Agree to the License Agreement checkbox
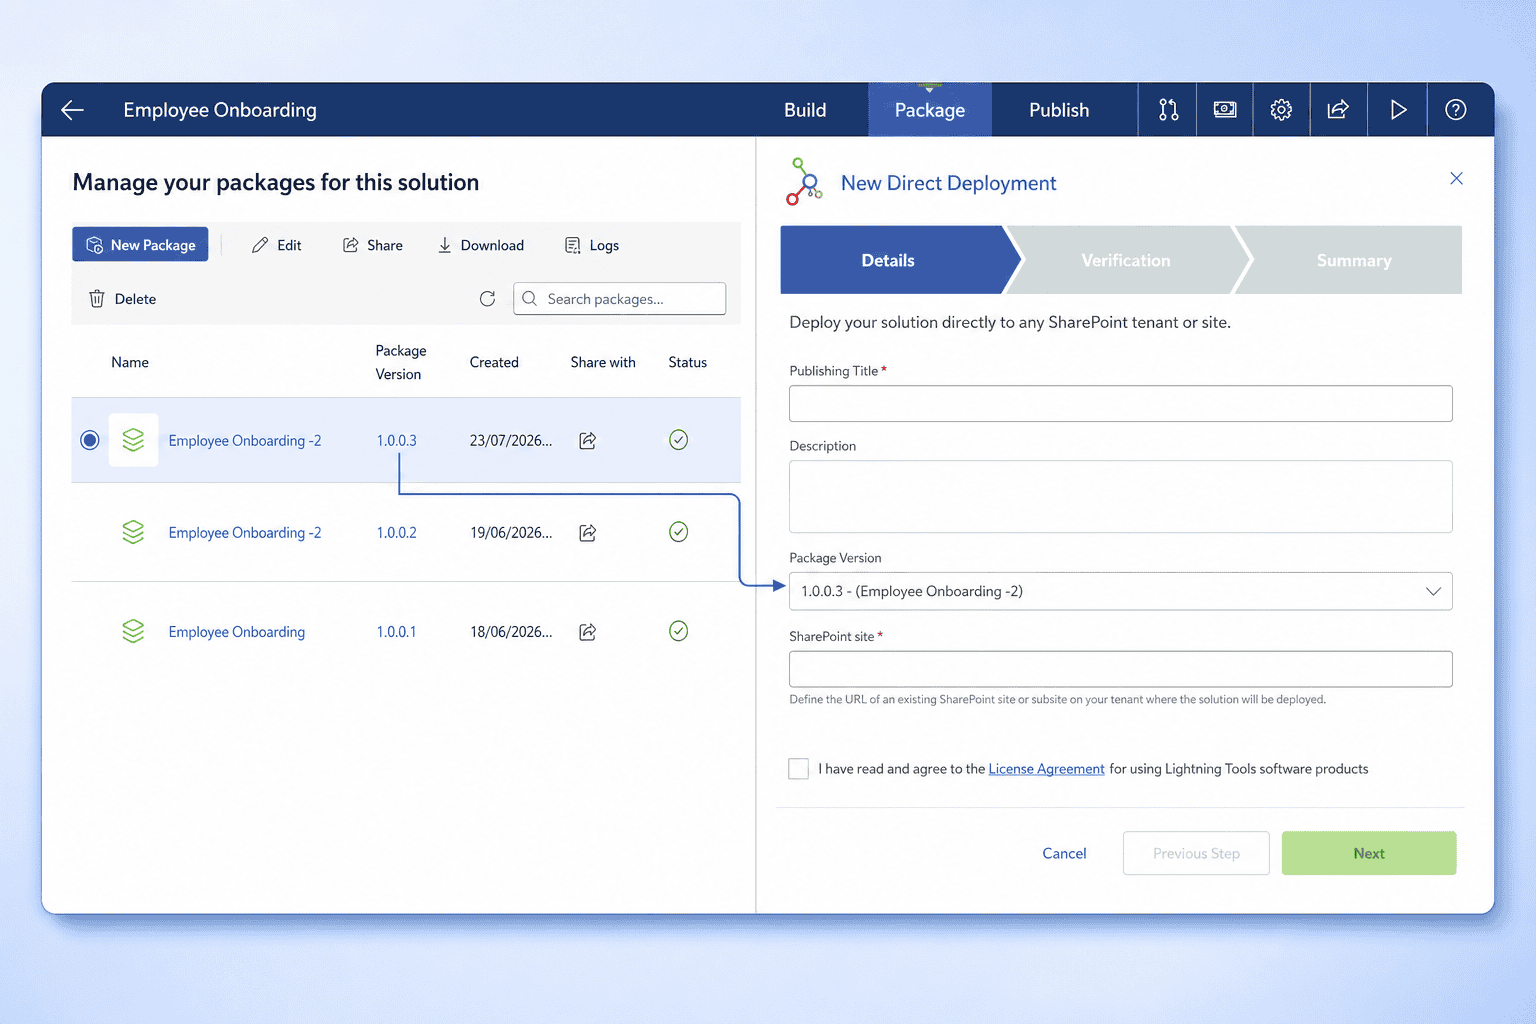The width and height of the screenshot is (1536, 1024). tap(798, 768)
